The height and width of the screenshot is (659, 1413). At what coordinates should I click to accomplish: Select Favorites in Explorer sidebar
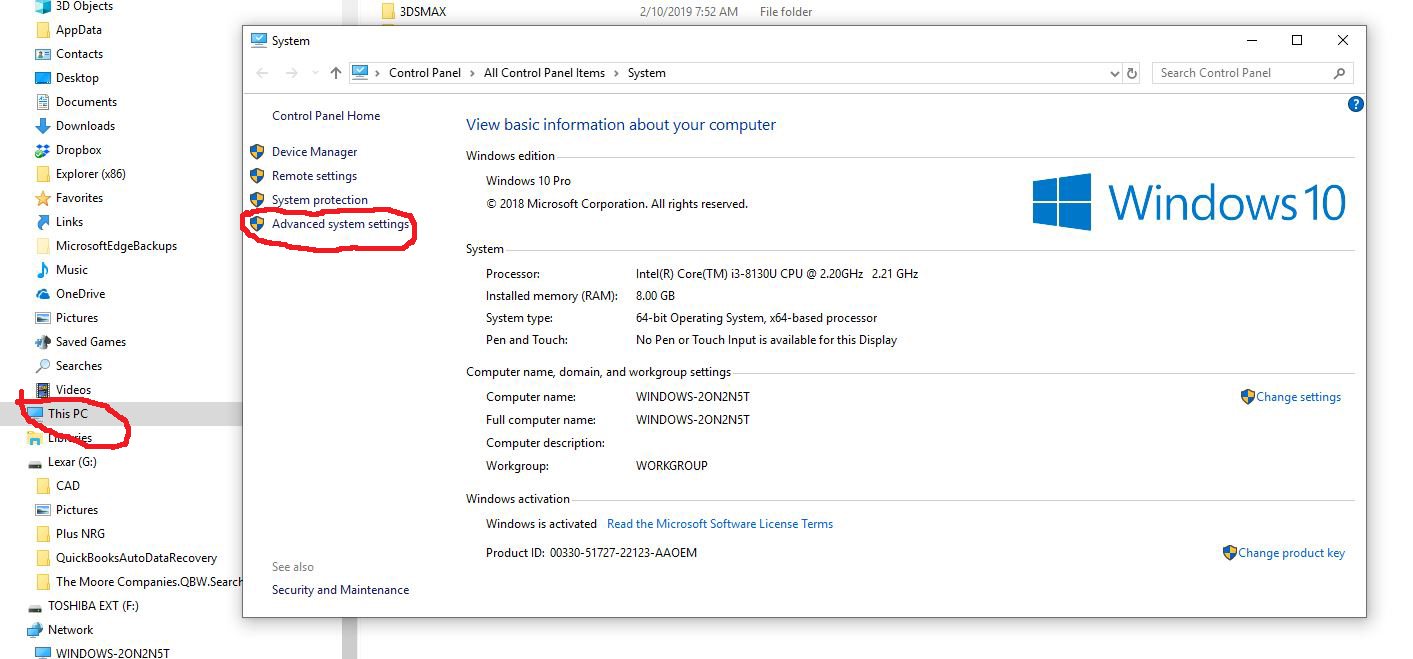point(79,198)
